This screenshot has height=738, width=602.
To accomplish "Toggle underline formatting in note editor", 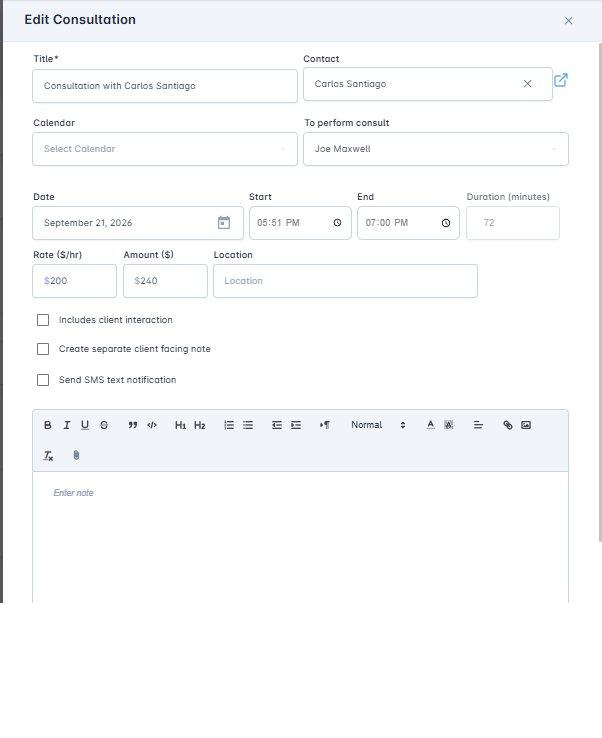I will [x=85, y=425].
